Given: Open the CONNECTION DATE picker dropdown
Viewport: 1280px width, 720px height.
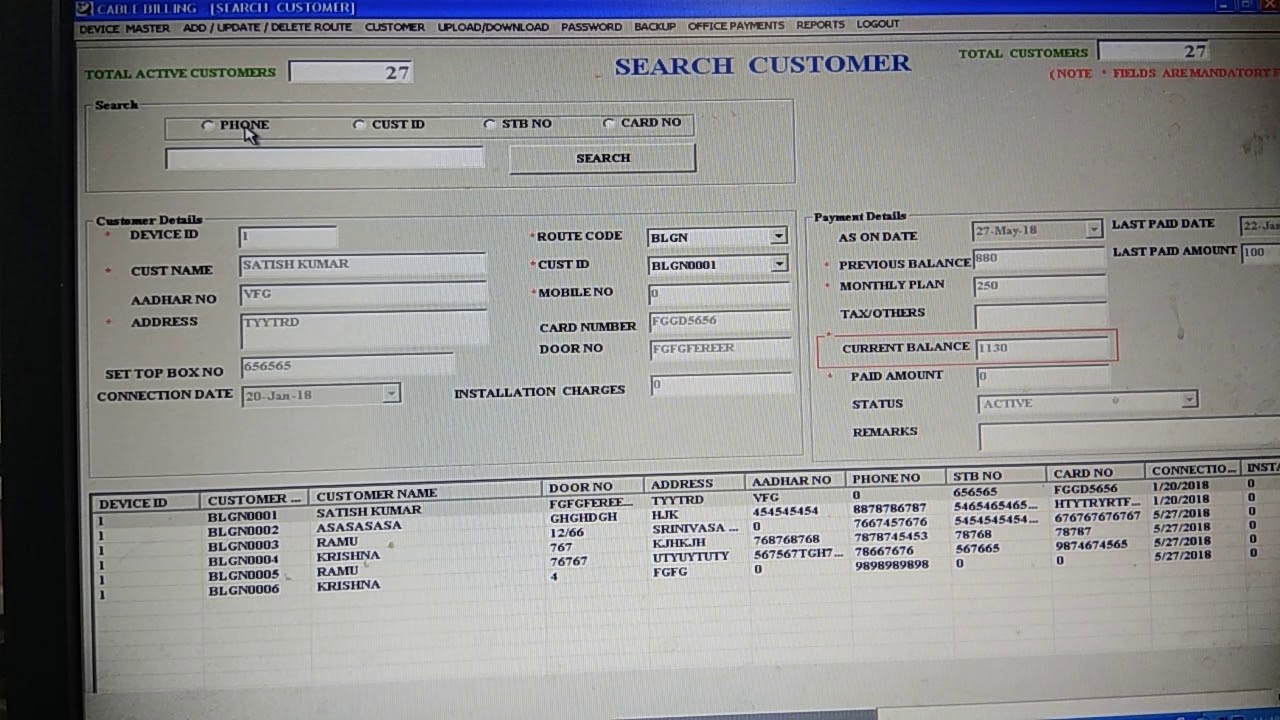Looking at the screenshot, I should 390,395.
